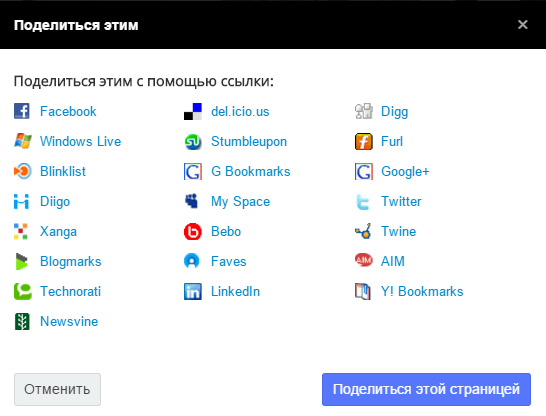Share to Y! Bookmarks link
546x416 pixels.
(422, 291)
